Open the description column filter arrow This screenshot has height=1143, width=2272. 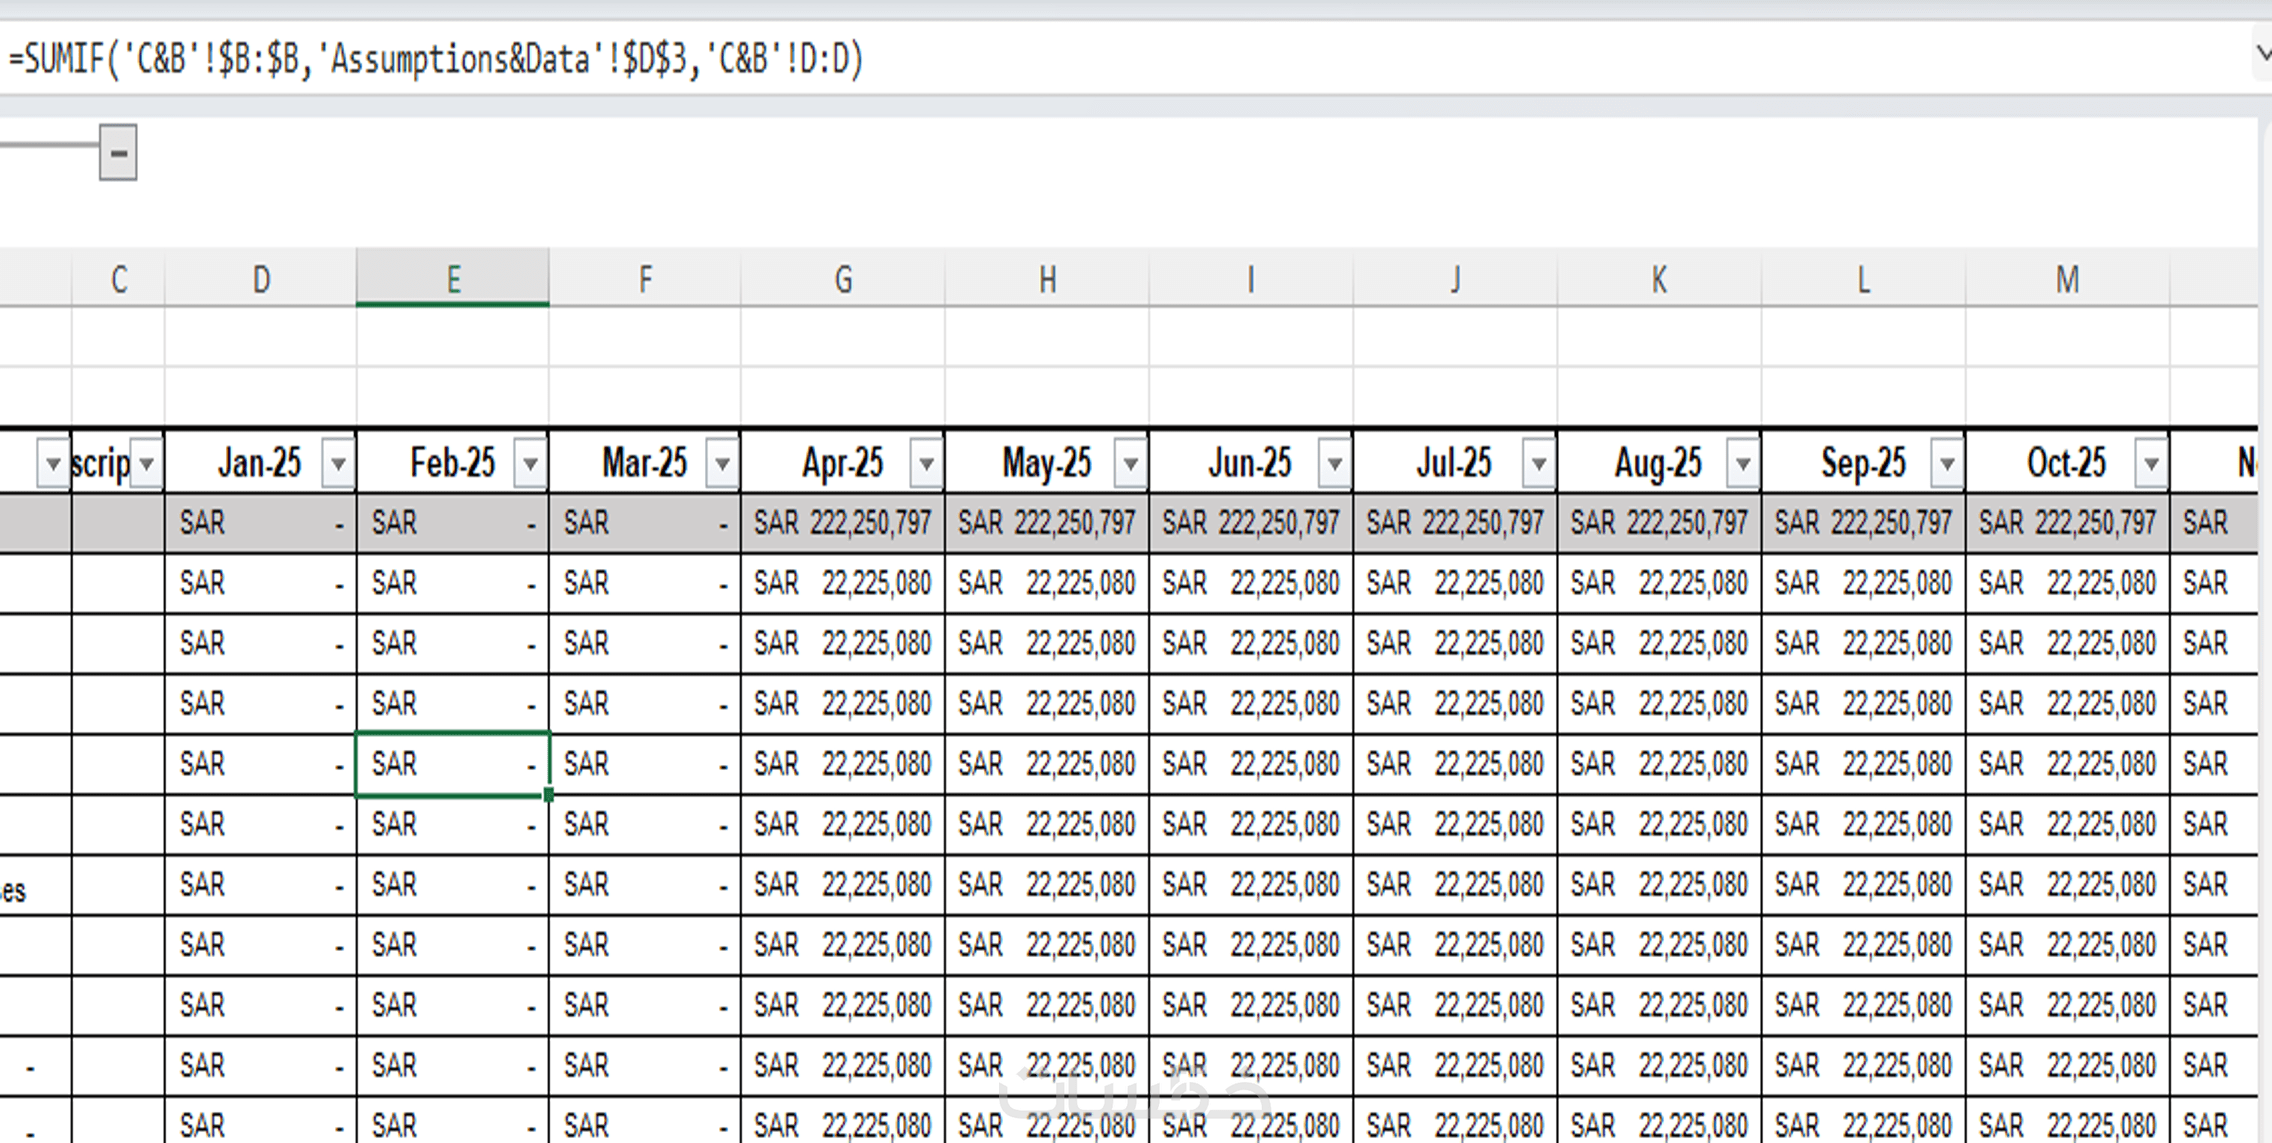[x=147, y=464]
